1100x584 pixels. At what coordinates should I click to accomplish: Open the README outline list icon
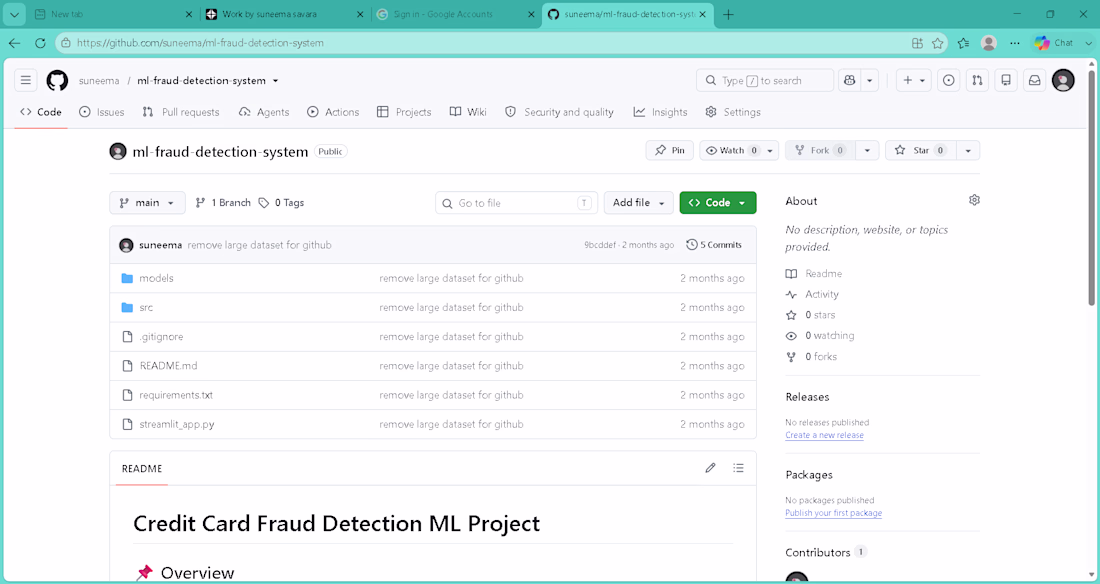click(x=739, y=468)
